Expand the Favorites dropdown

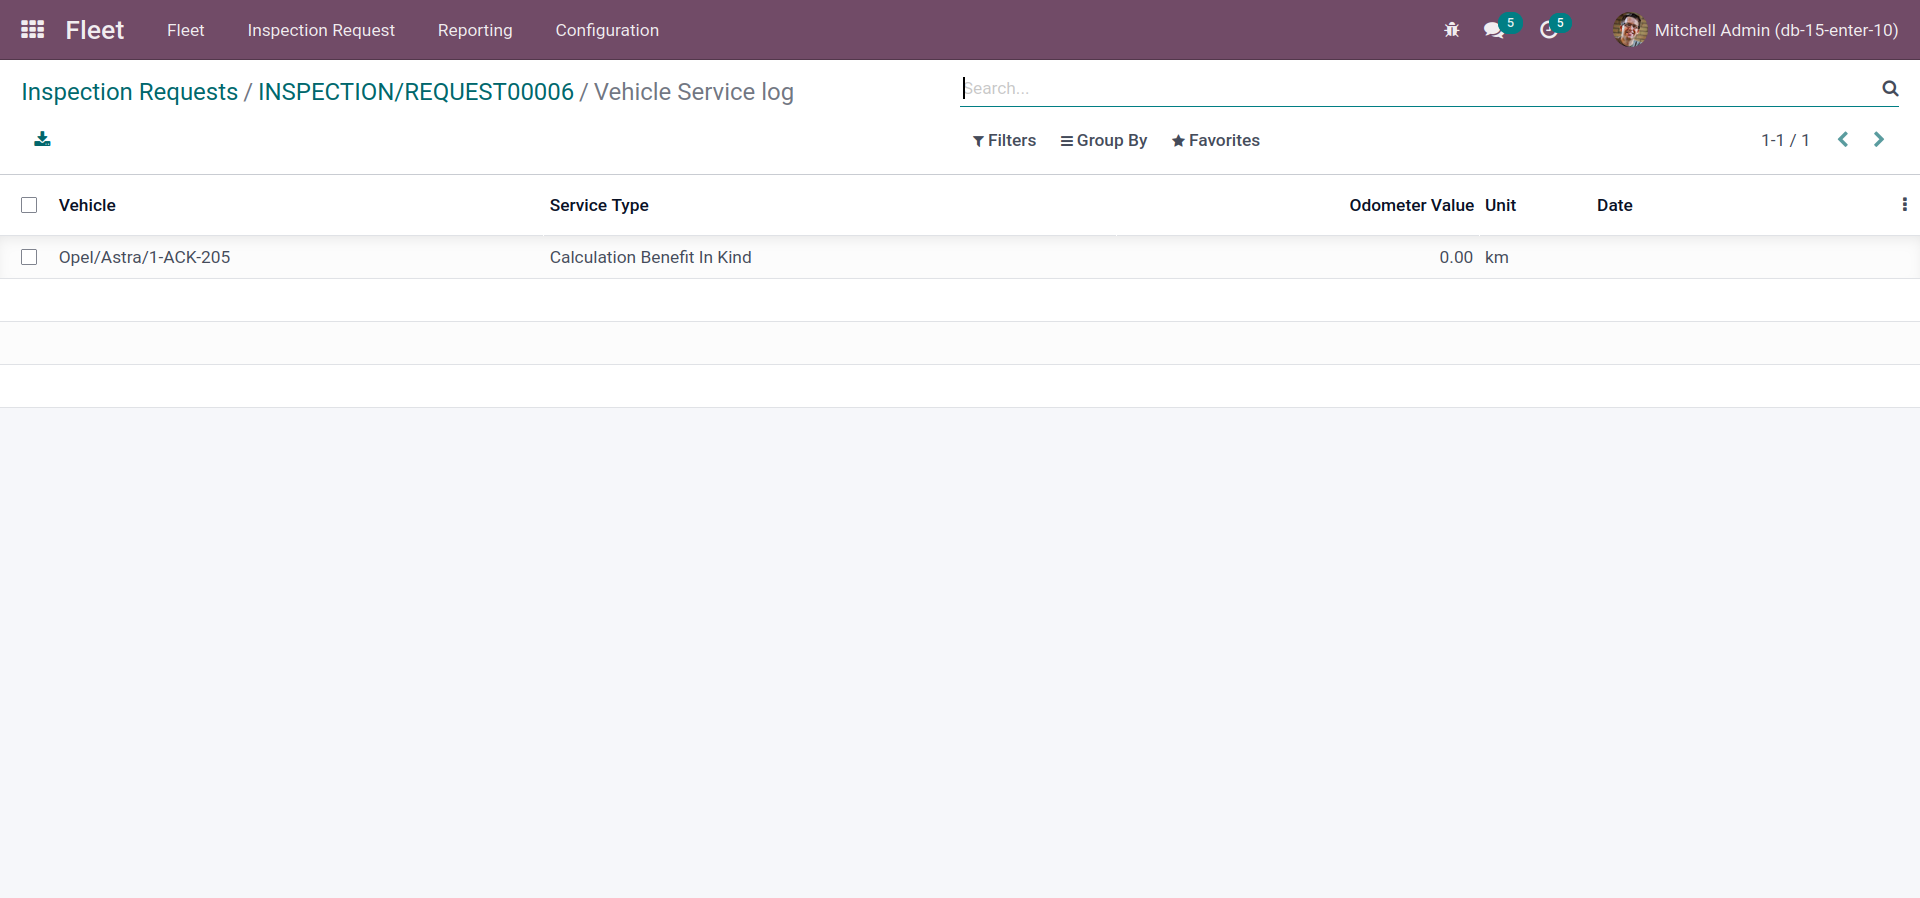point(1216,141)
